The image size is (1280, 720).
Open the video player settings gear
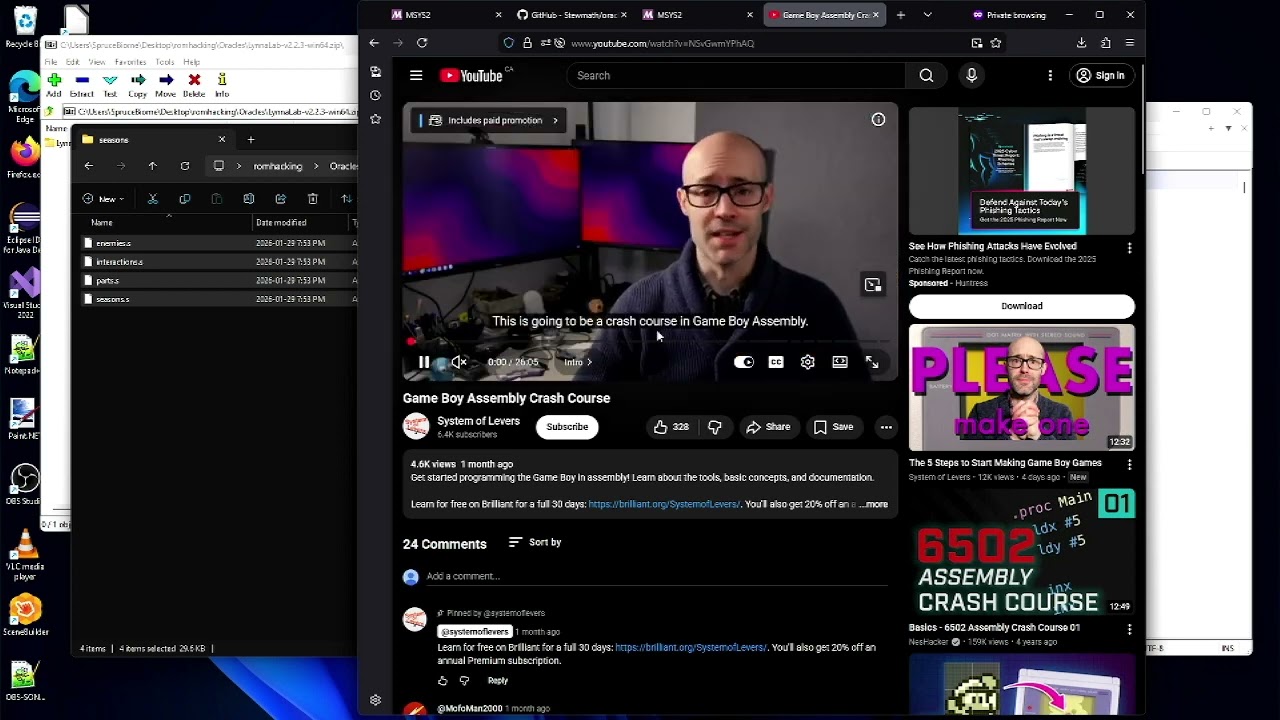click(x=808, y=362)
